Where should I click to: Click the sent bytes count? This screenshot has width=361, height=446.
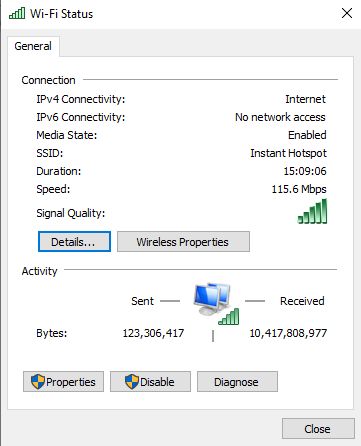coord(153,333)
